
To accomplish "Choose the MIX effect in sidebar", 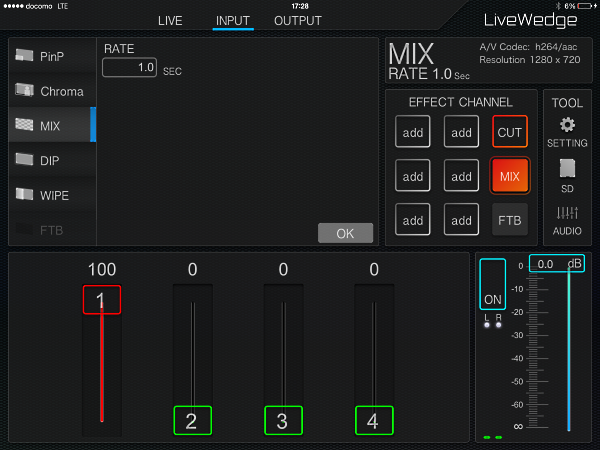I will [x=52, y=125].
